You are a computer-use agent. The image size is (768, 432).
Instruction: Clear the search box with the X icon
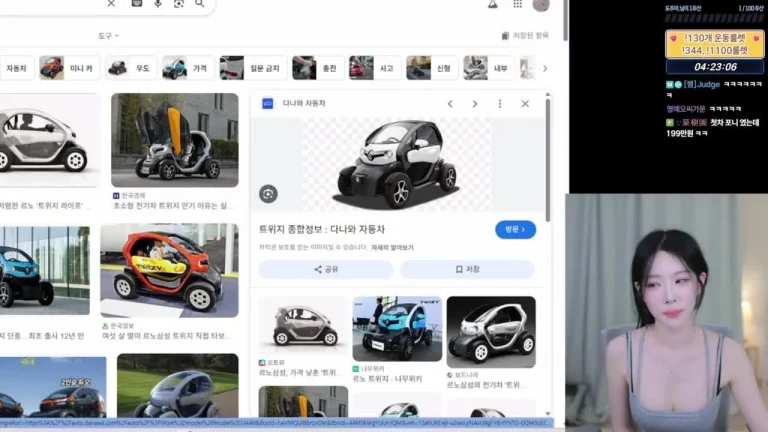click(111, 3)
